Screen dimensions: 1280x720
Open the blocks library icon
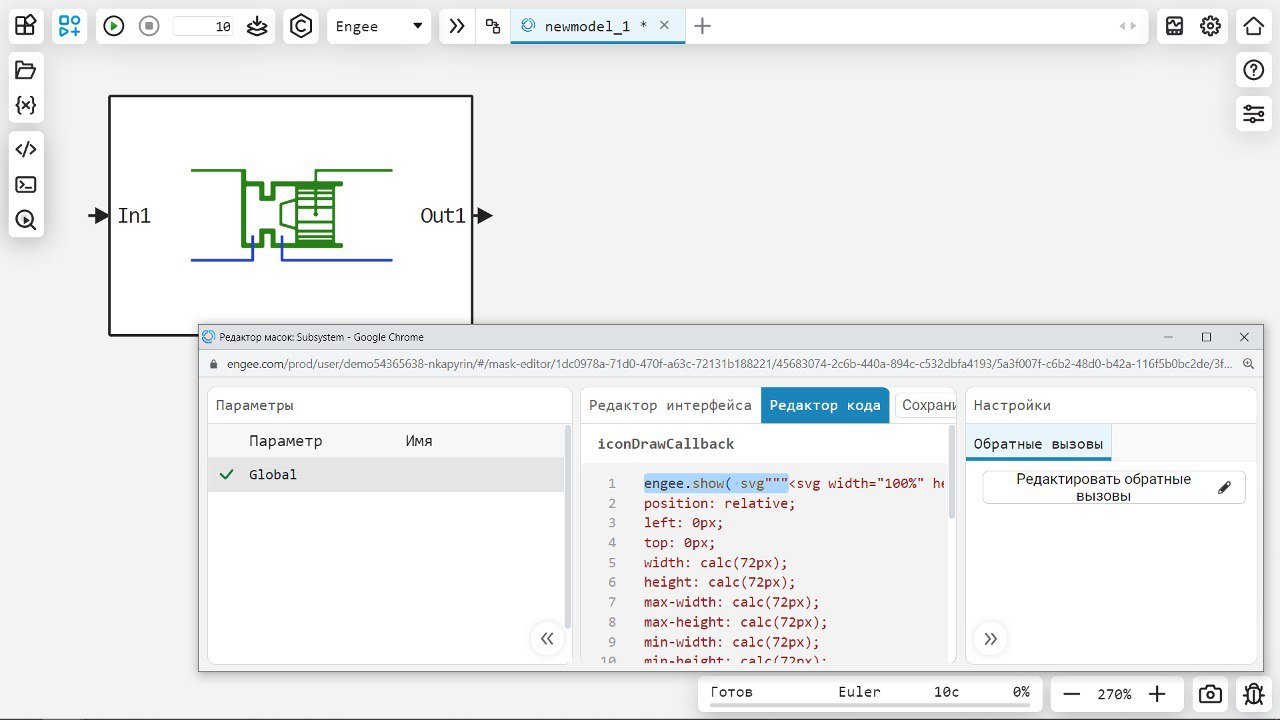26,26
